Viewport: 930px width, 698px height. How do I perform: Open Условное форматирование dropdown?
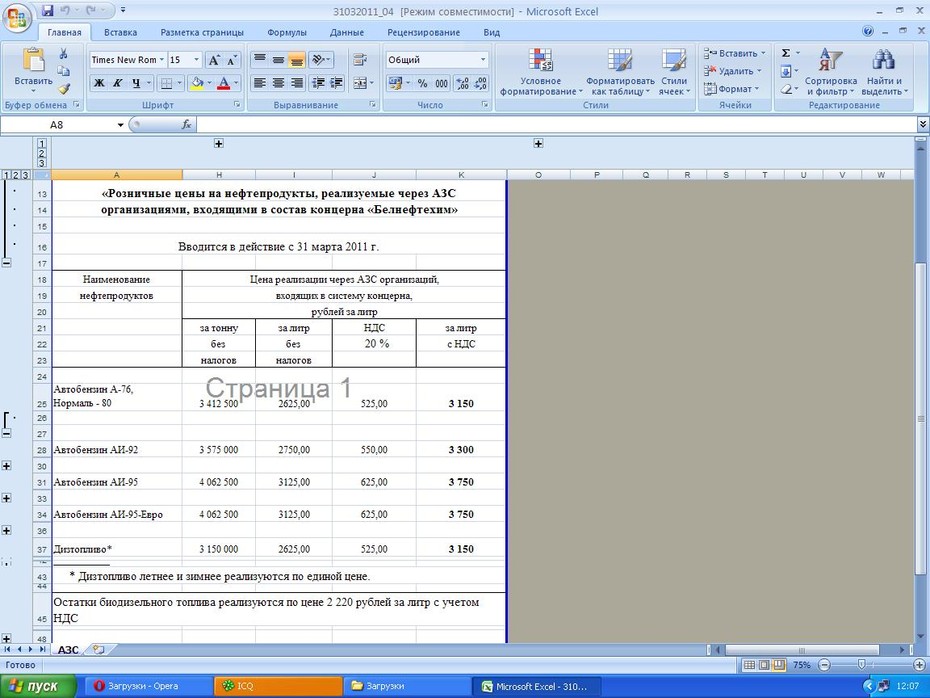click(540, 71)
